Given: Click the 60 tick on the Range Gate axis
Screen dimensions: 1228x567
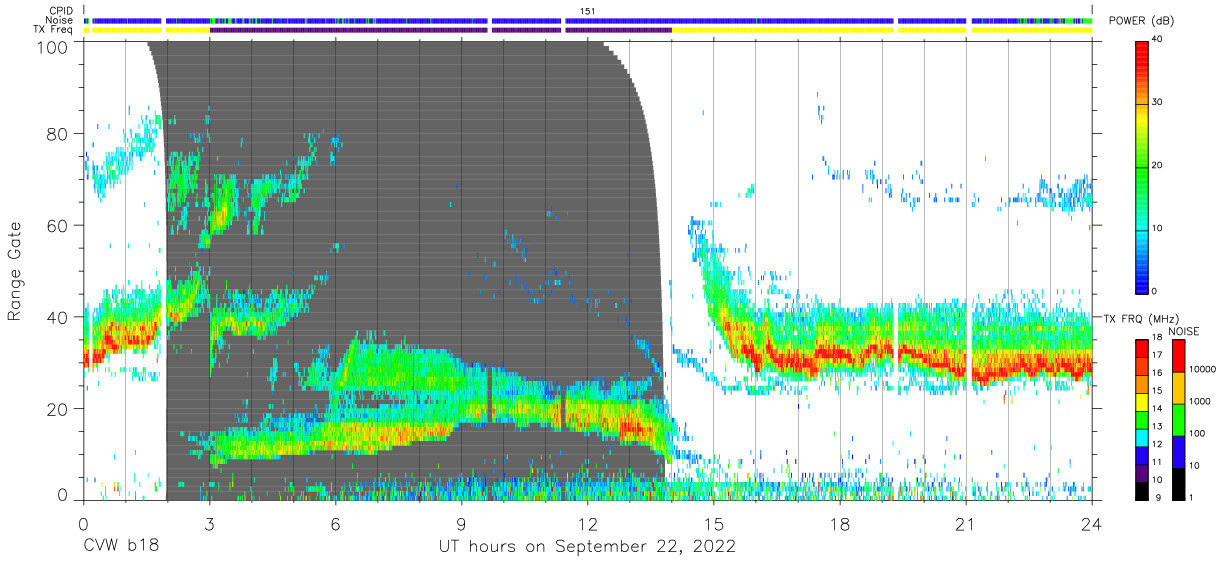Looking at the screenshot, I should tap(59, 225).
